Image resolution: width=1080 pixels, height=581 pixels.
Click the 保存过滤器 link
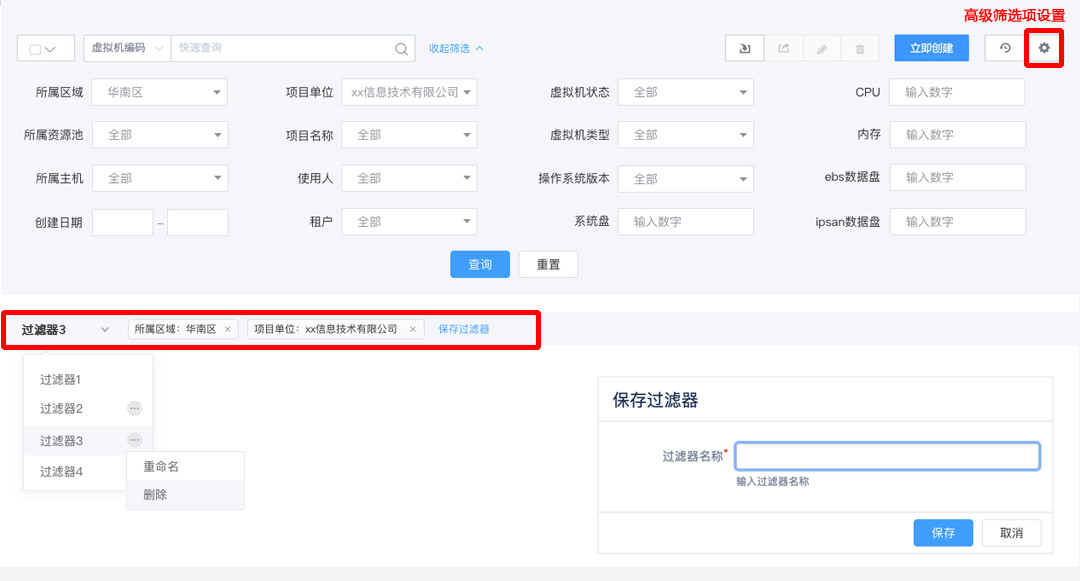pyautogui.click(x=464, y=329)
